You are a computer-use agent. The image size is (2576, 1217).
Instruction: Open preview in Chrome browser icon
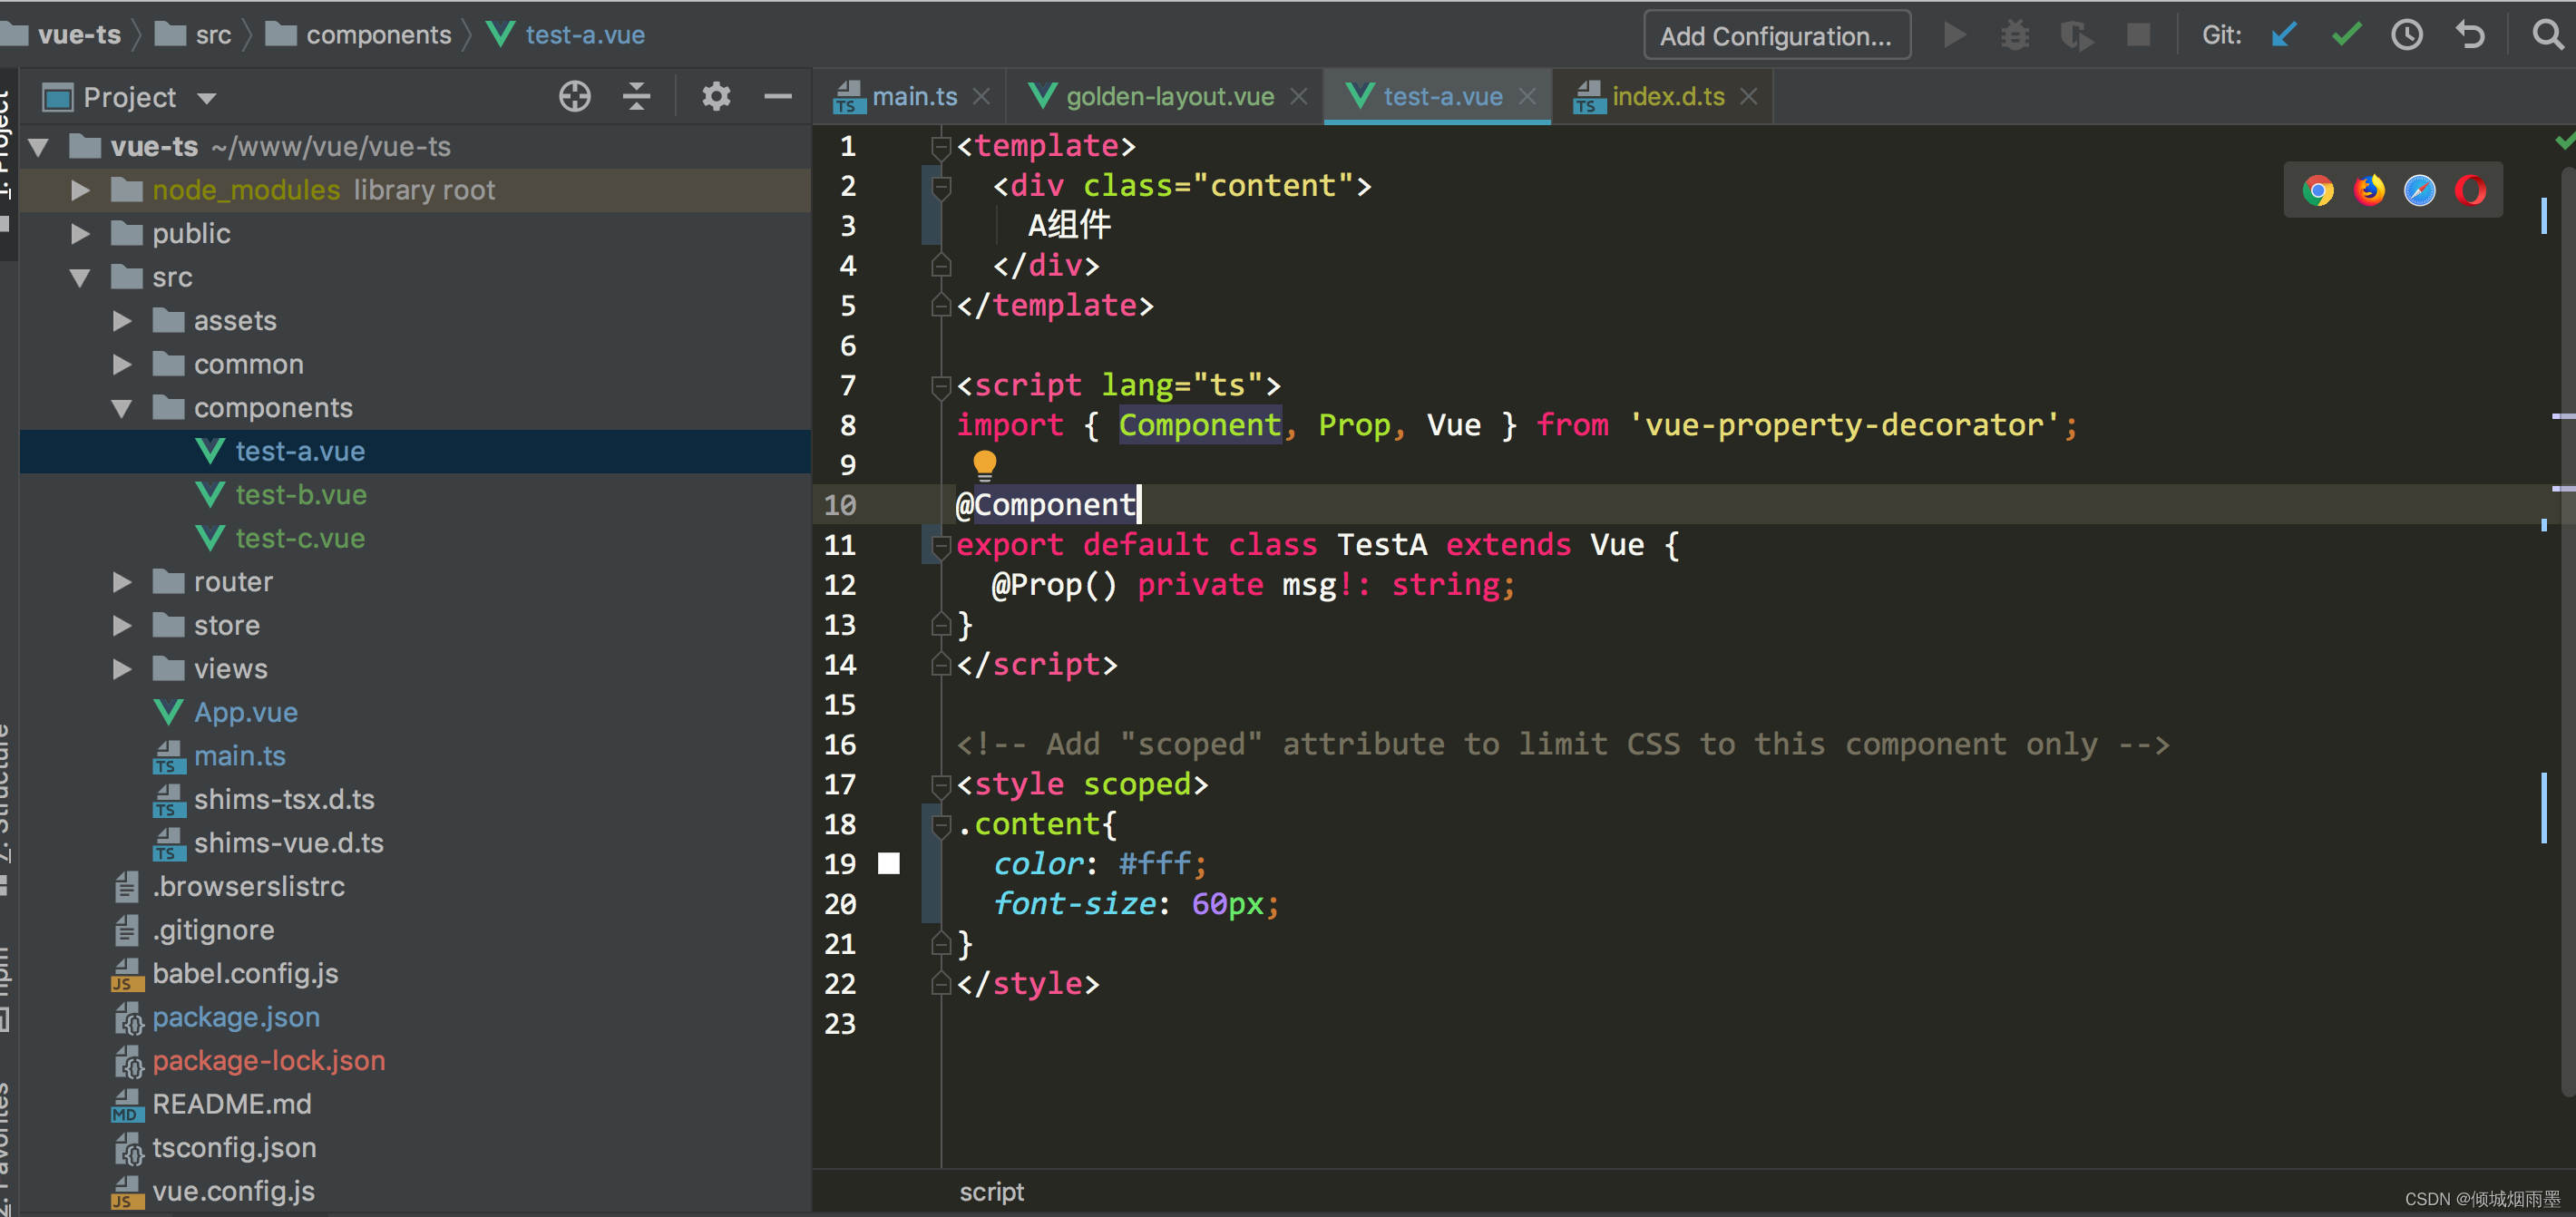coord(2317,190)
